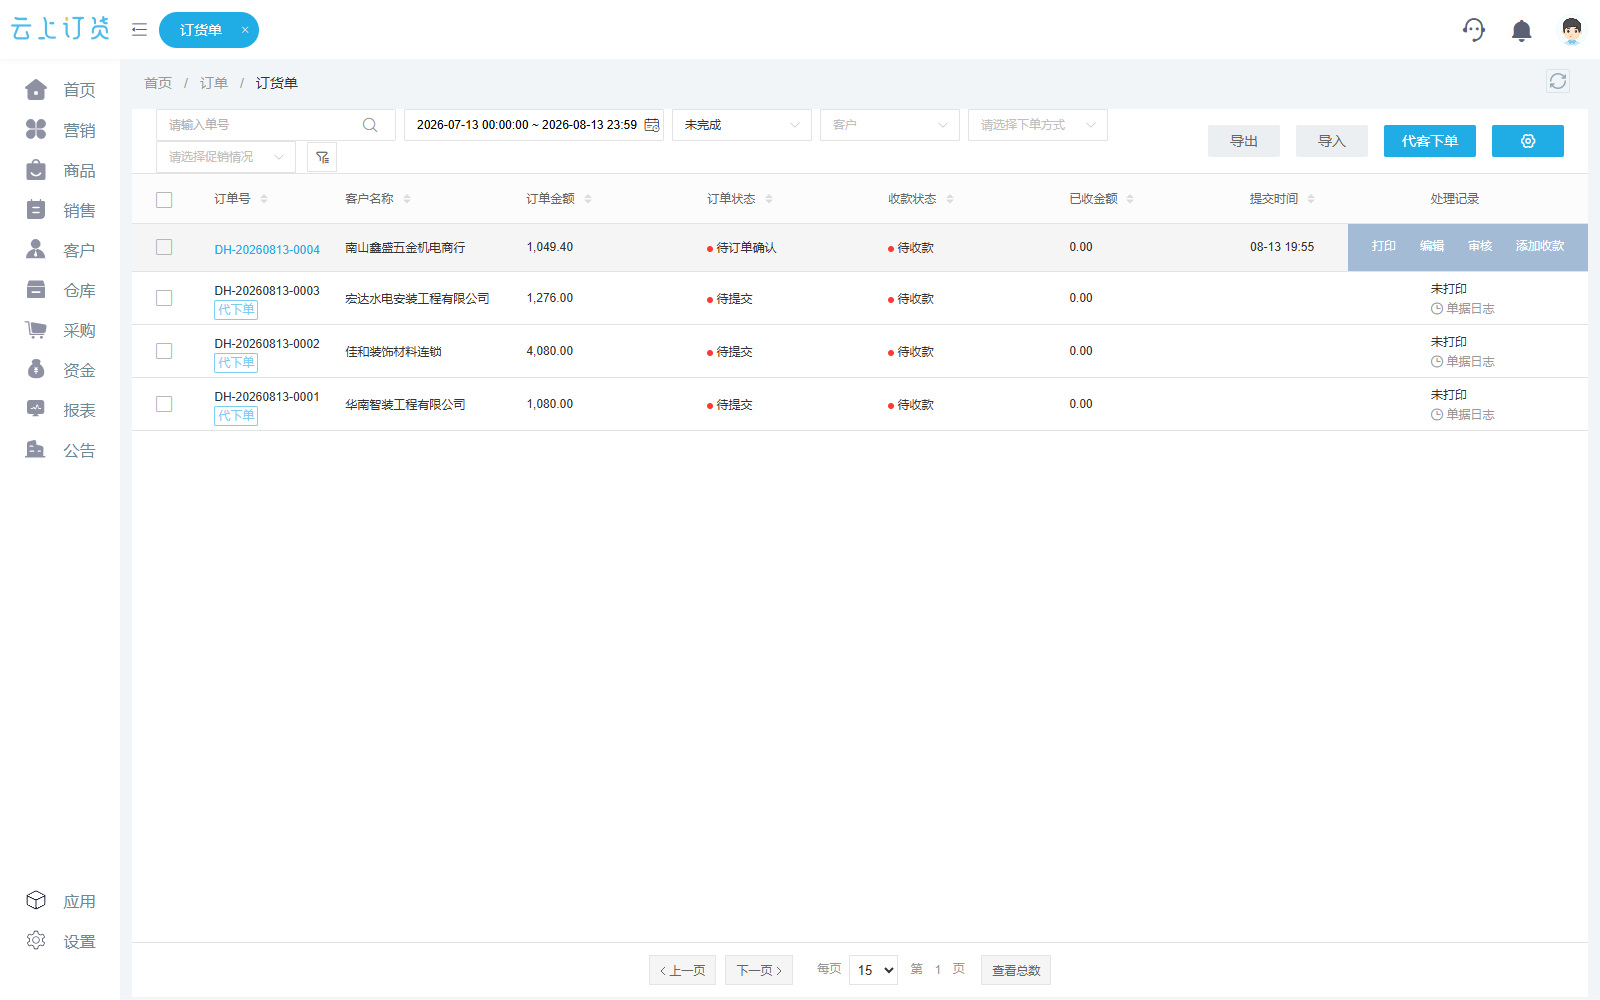The image size is (1600, 1000).
Task: Check order DH-20260813-0002 row checkbox
Action: (164, 351)
